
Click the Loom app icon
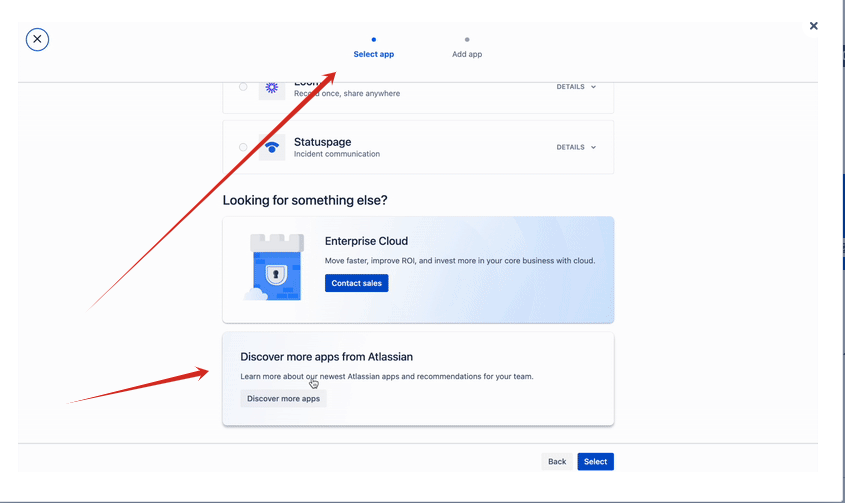272,89
